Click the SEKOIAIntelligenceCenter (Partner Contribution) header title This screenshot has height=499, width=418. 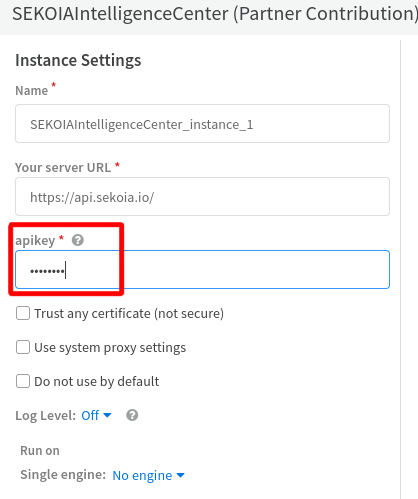(215, 14)
